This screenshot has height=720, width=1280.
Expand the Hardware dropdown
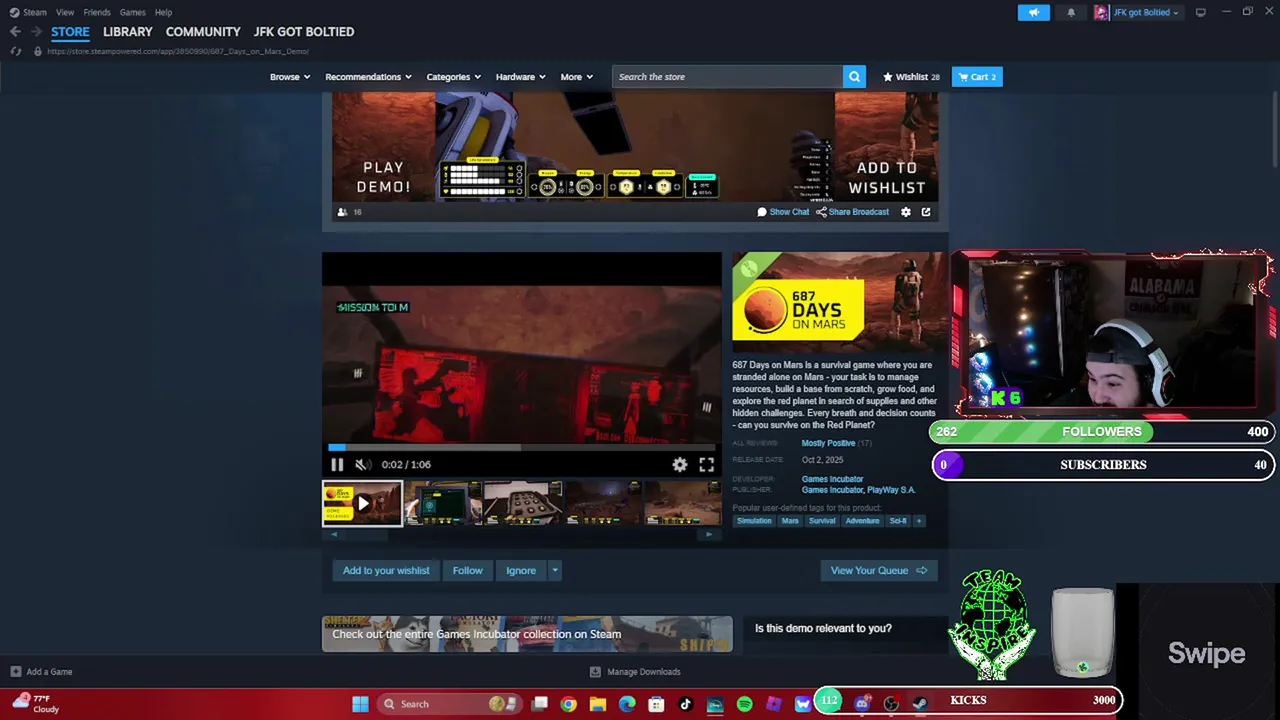click(x=521, y=77)
